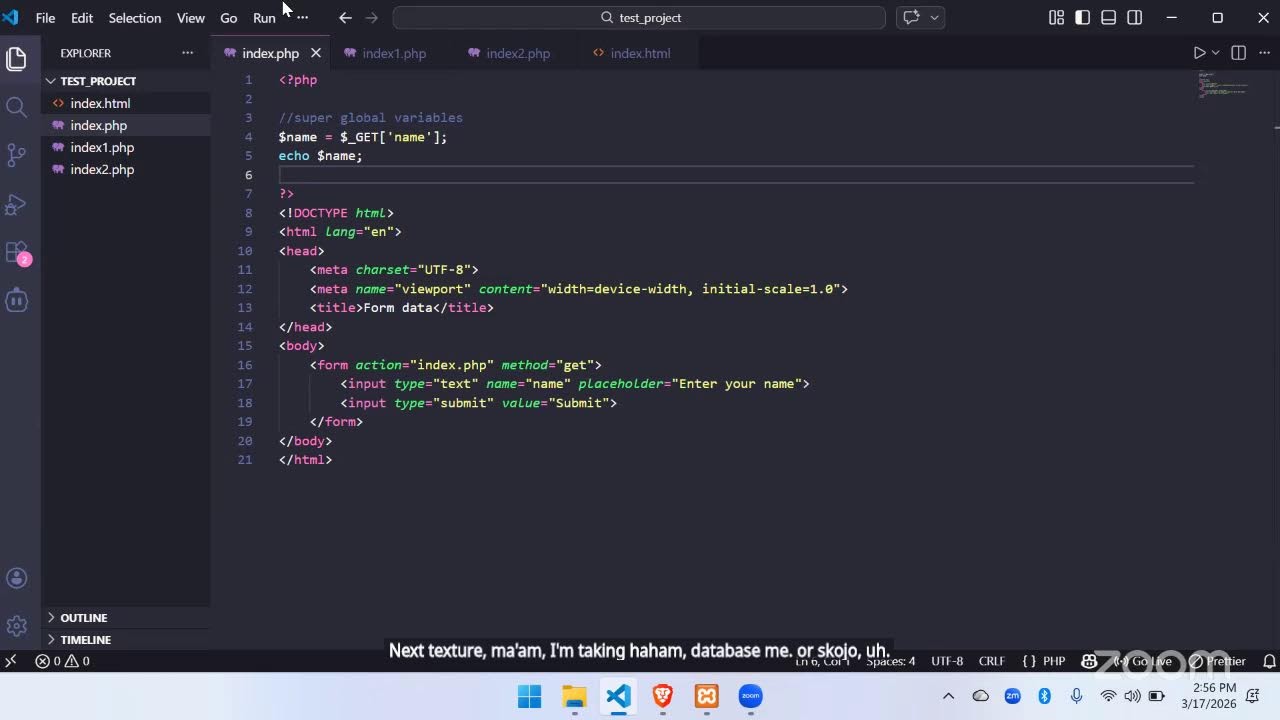
Task: Change CRLF line ending setting
Action: 991,661
